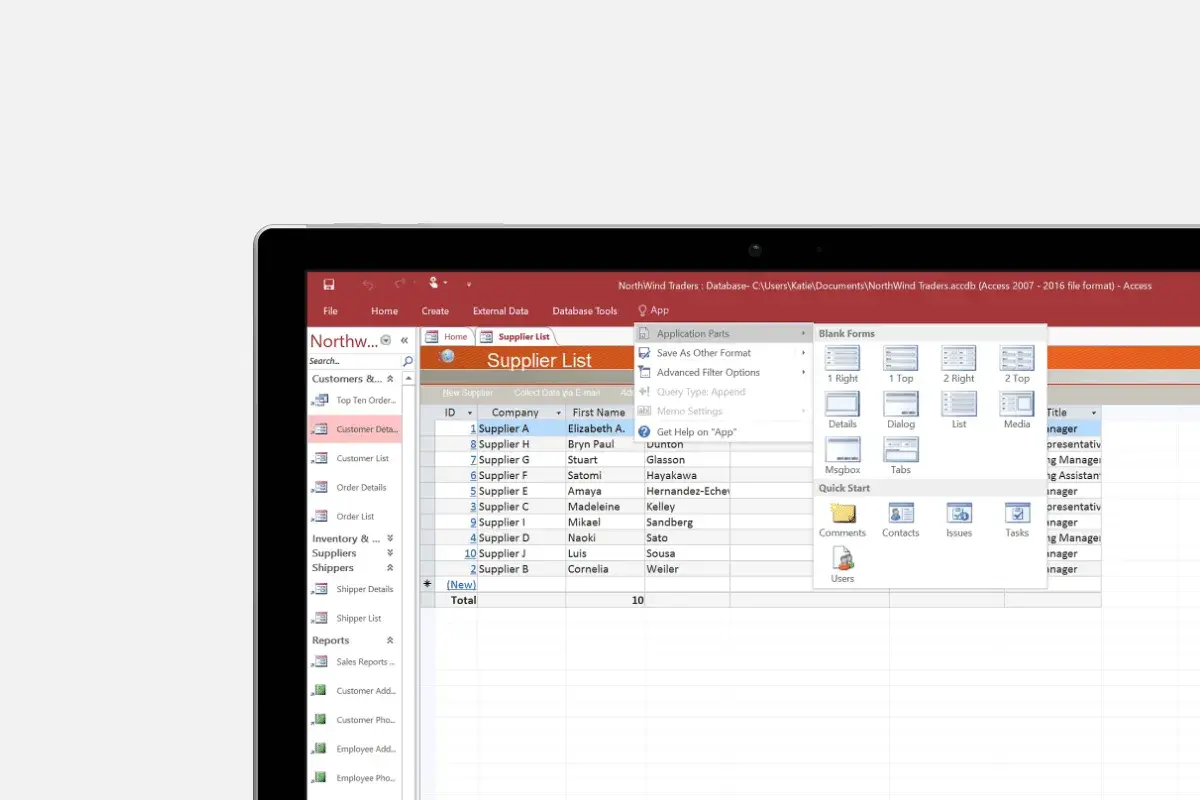
Task: Click the Undo arrow in the quick access toolbar
Action: point(369,285)
